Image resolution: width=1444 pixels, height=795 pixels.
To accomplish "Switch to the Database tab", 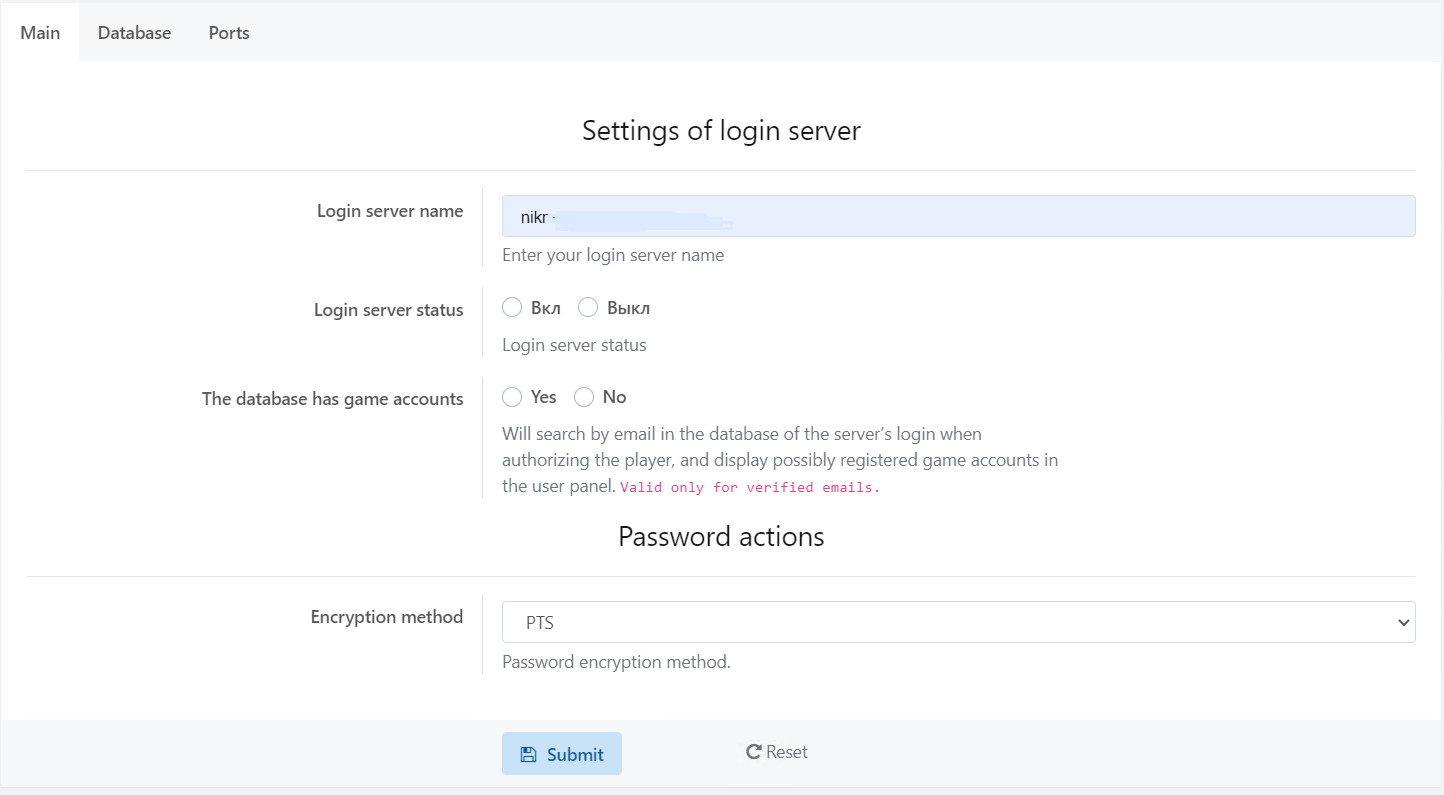I will [134, 33].
